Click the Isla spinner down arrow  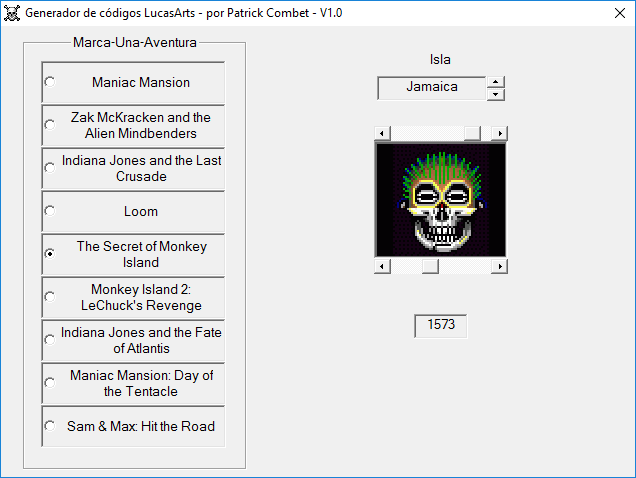coord(495,94)
